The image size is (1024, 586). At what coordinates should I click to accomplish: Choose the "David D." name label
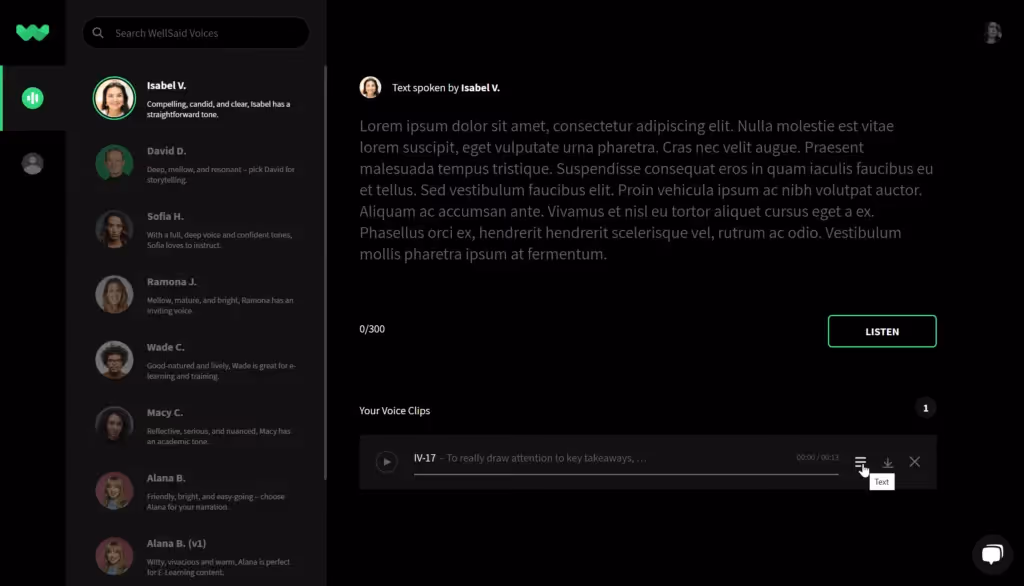pos(167,151)
